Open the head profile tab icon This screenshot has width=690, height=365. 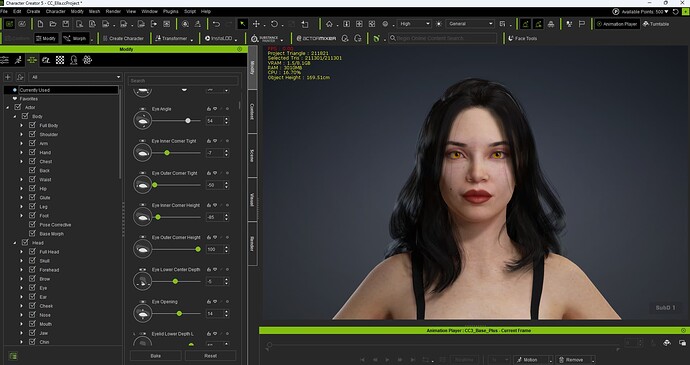73,60
